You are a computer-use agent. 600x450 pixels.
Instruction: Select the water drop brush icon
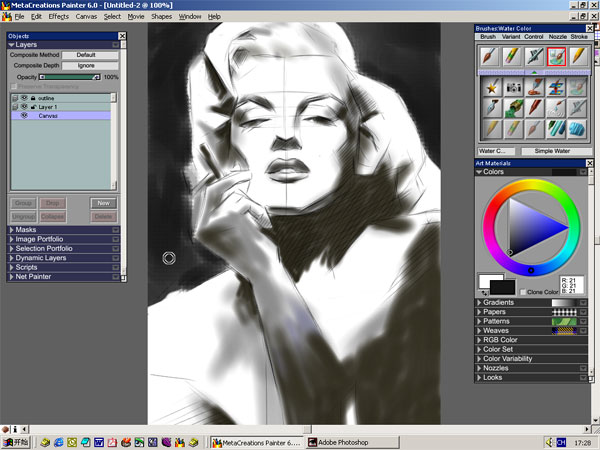pyautogui.click(x=556, y=108)
